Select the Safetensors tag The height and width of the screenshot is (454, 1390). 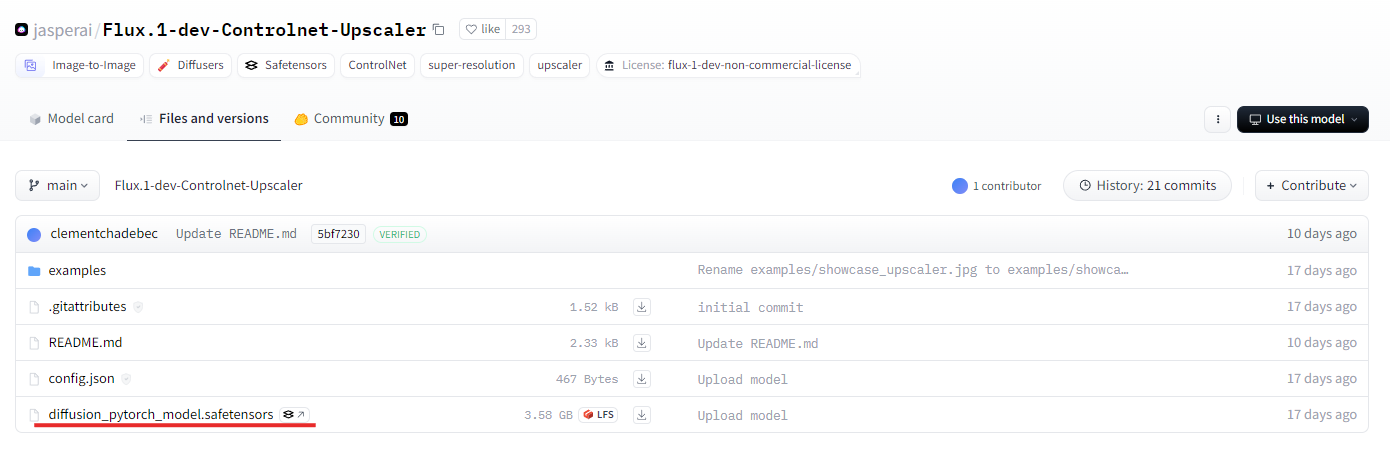pyautogui.click(x=286, y=65)
